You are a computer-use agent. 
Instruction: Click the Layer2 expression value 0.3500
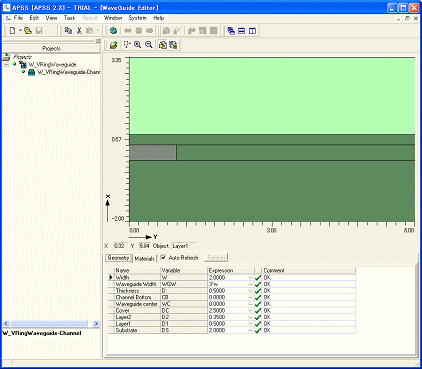[217, 317]
